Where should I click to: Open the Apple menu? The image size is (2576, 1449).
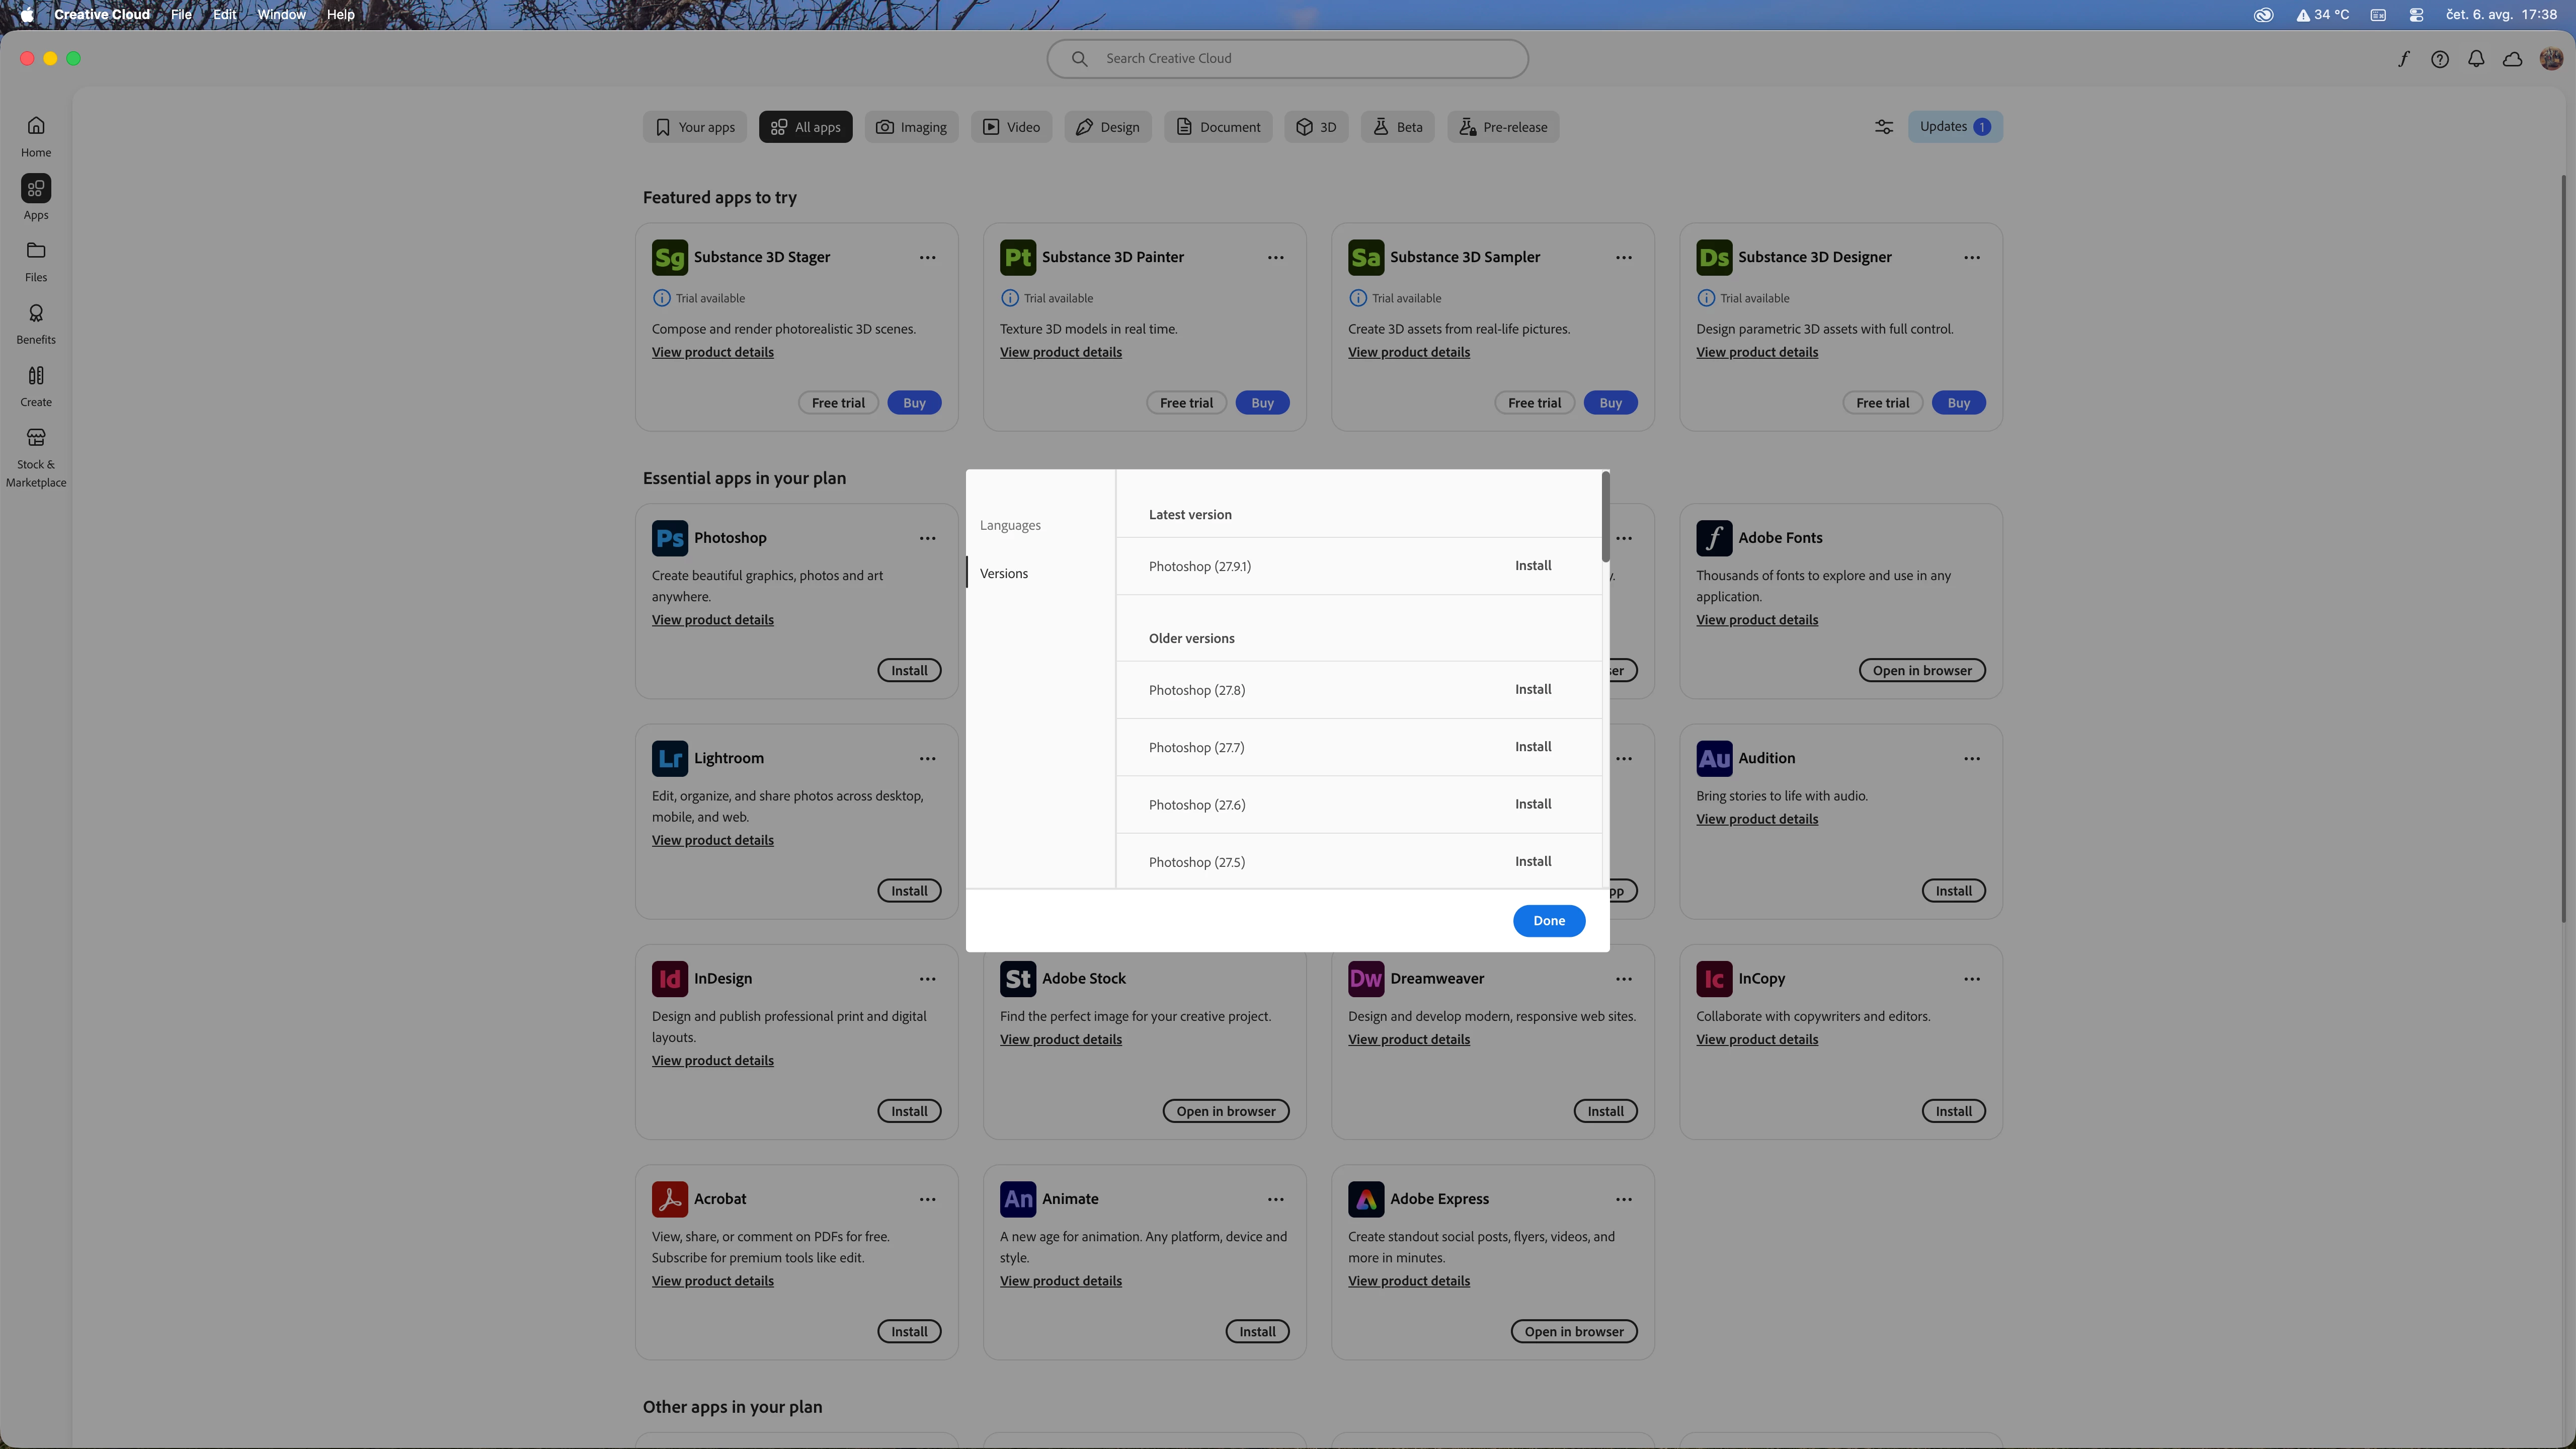coord(27,14)
